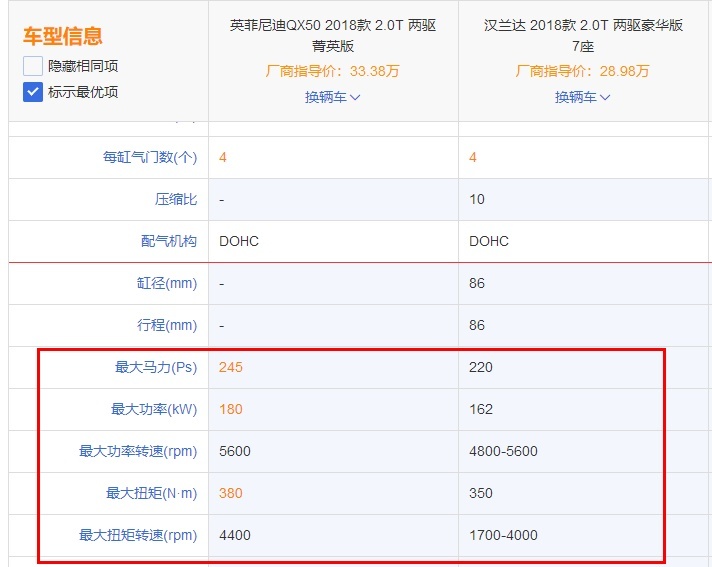The height and width of the screenshot is (567, 712).
Task: Click DOHC value in 汉兰达 column
Action: point(489,241)
